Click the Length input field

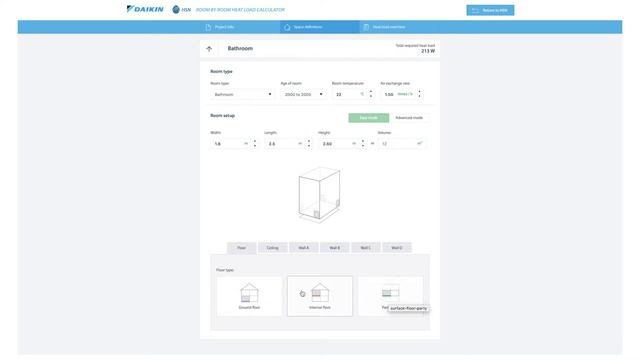(284, 144)
